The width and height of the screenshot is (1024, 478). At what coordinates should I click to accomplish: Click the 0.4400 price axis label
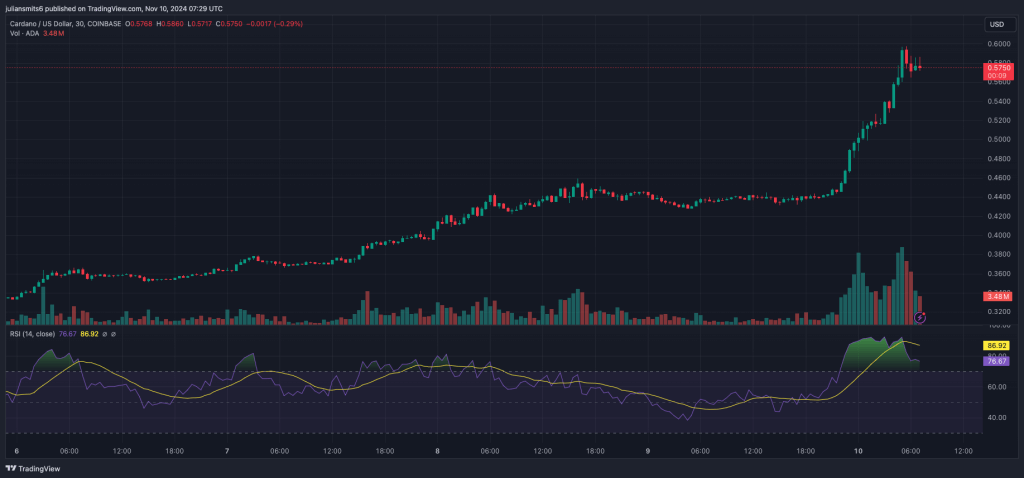click(x=997, y=197)
